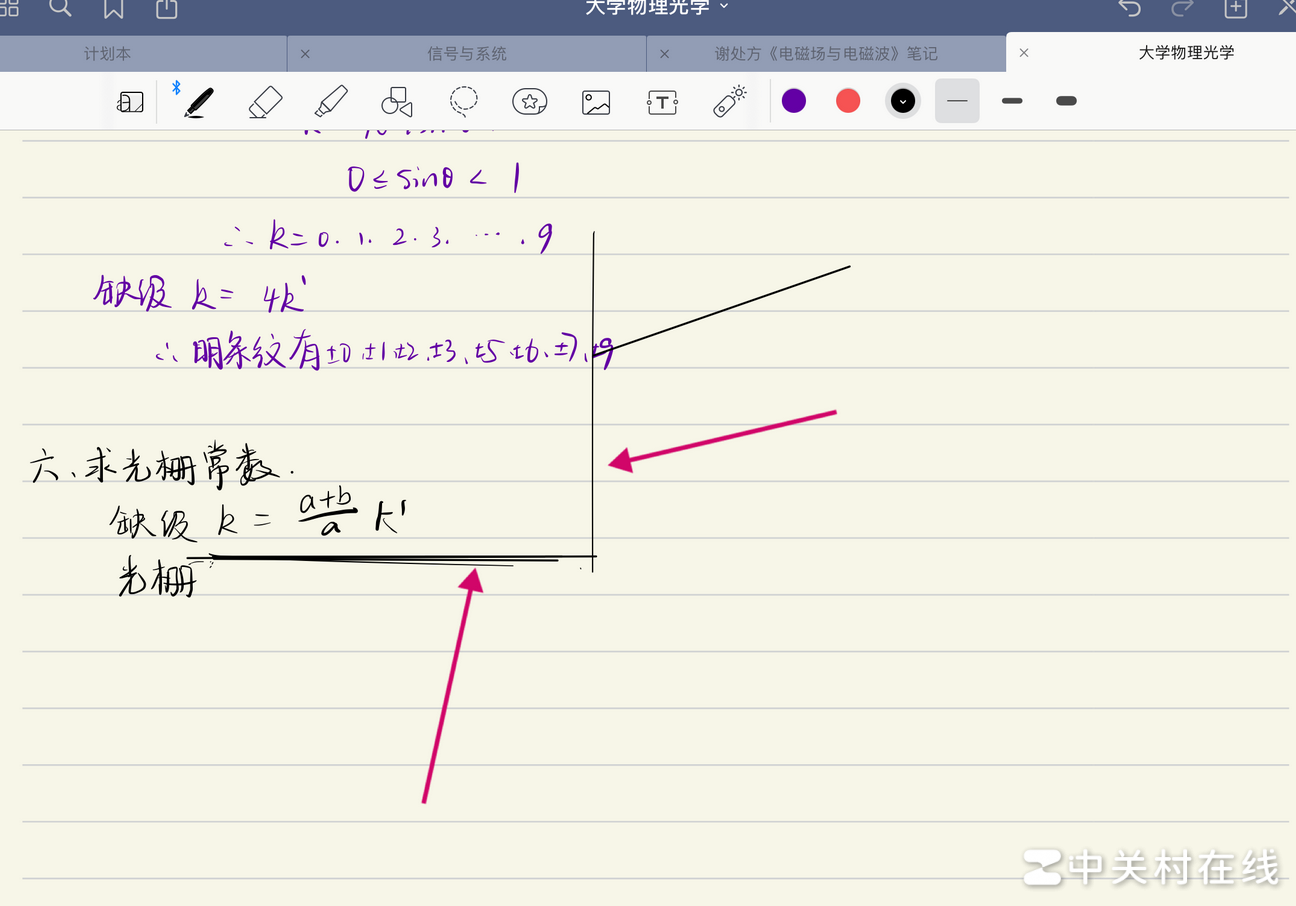Switch to the 信号与系统 tab
Image resolution: width=1296 pixels, height=906 pixels.
point(467,53)
